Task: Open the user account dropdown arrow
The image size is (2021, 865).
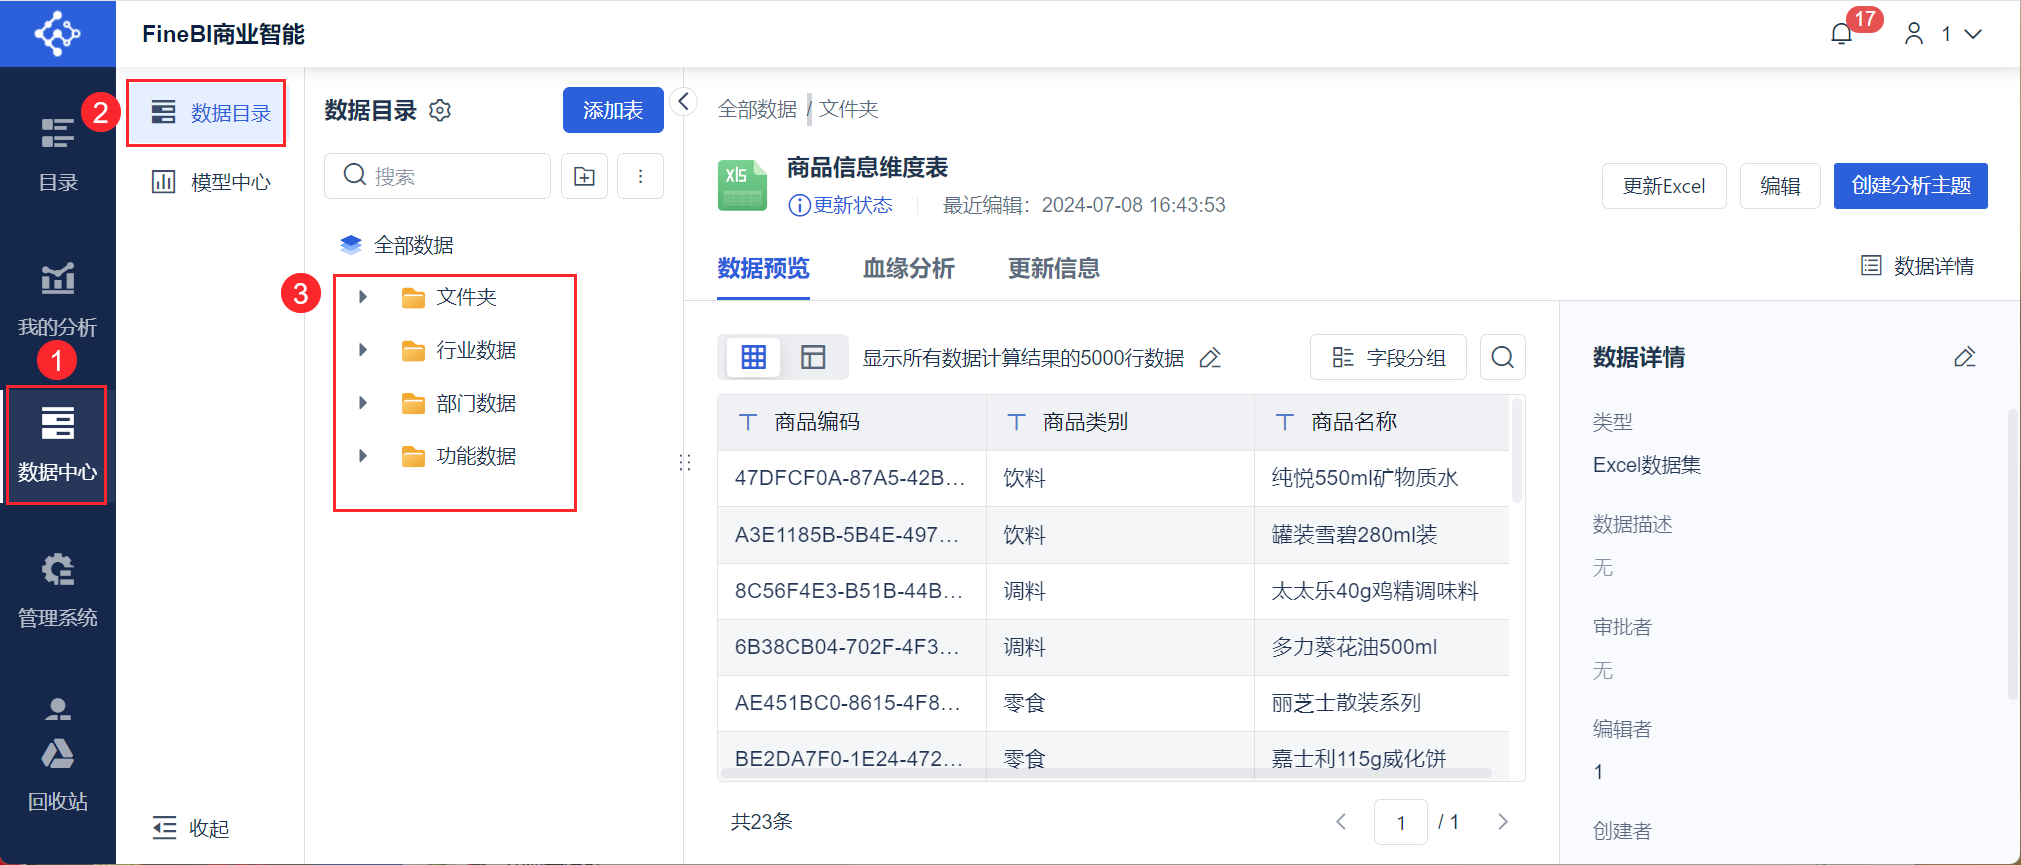Action: pyautogui.click(x=1973, y=34)
